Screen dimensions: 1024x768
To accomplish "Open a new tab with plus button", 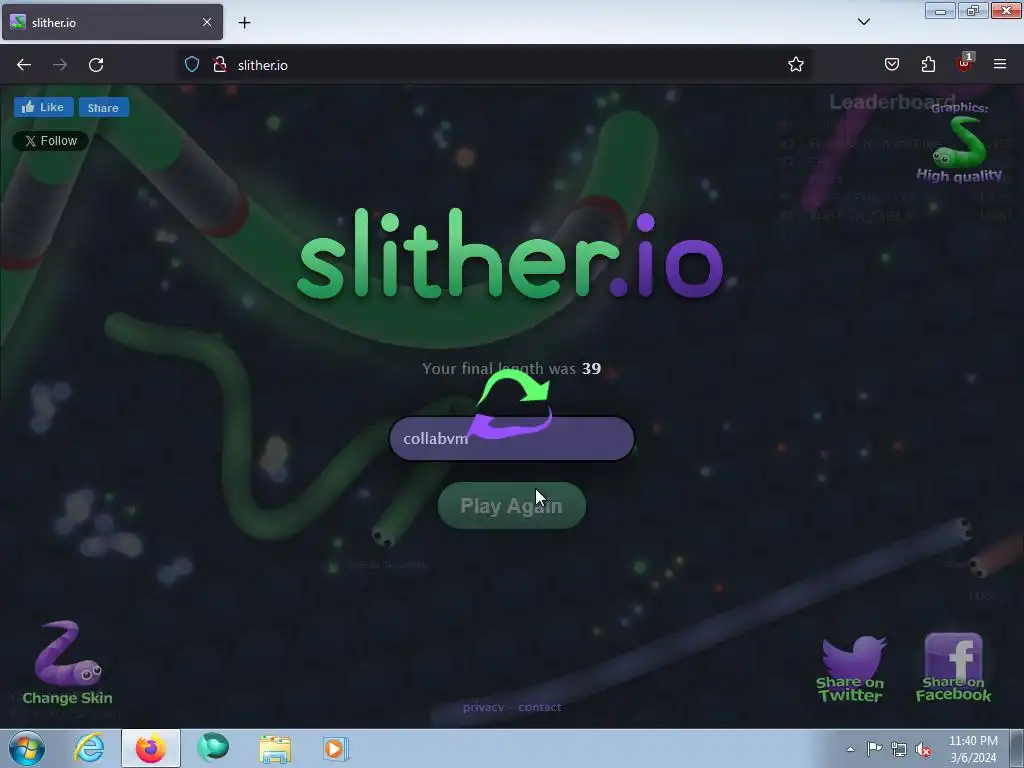I will [x=244, y=23].
